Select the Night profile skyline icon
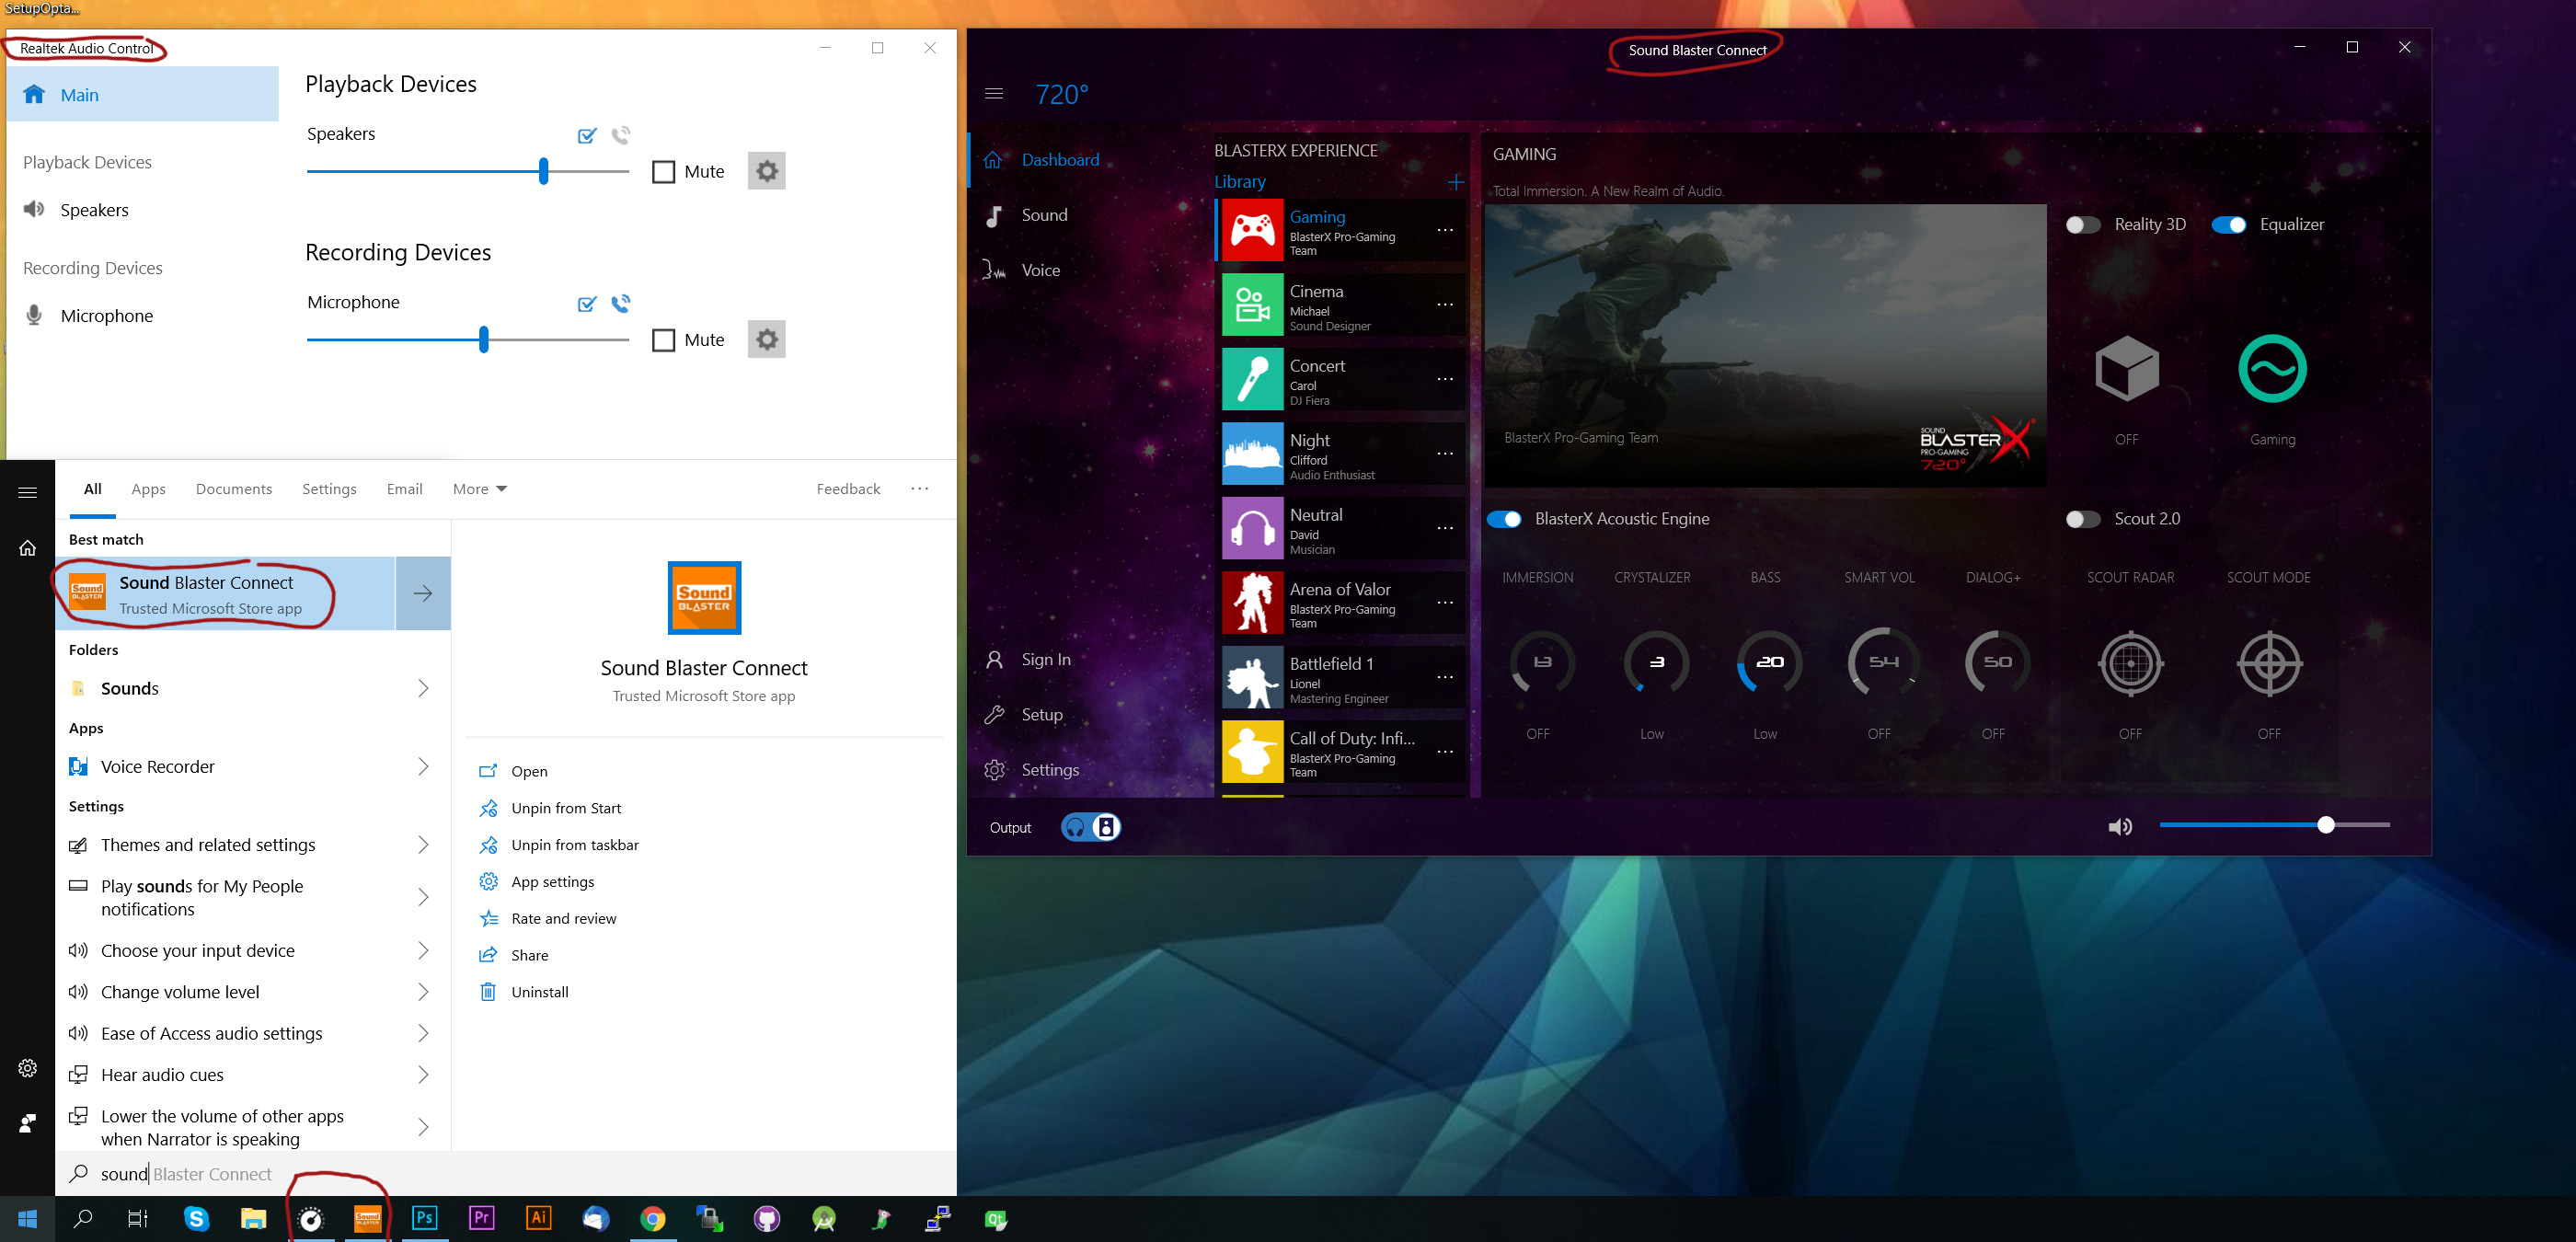 [1252, 454]
